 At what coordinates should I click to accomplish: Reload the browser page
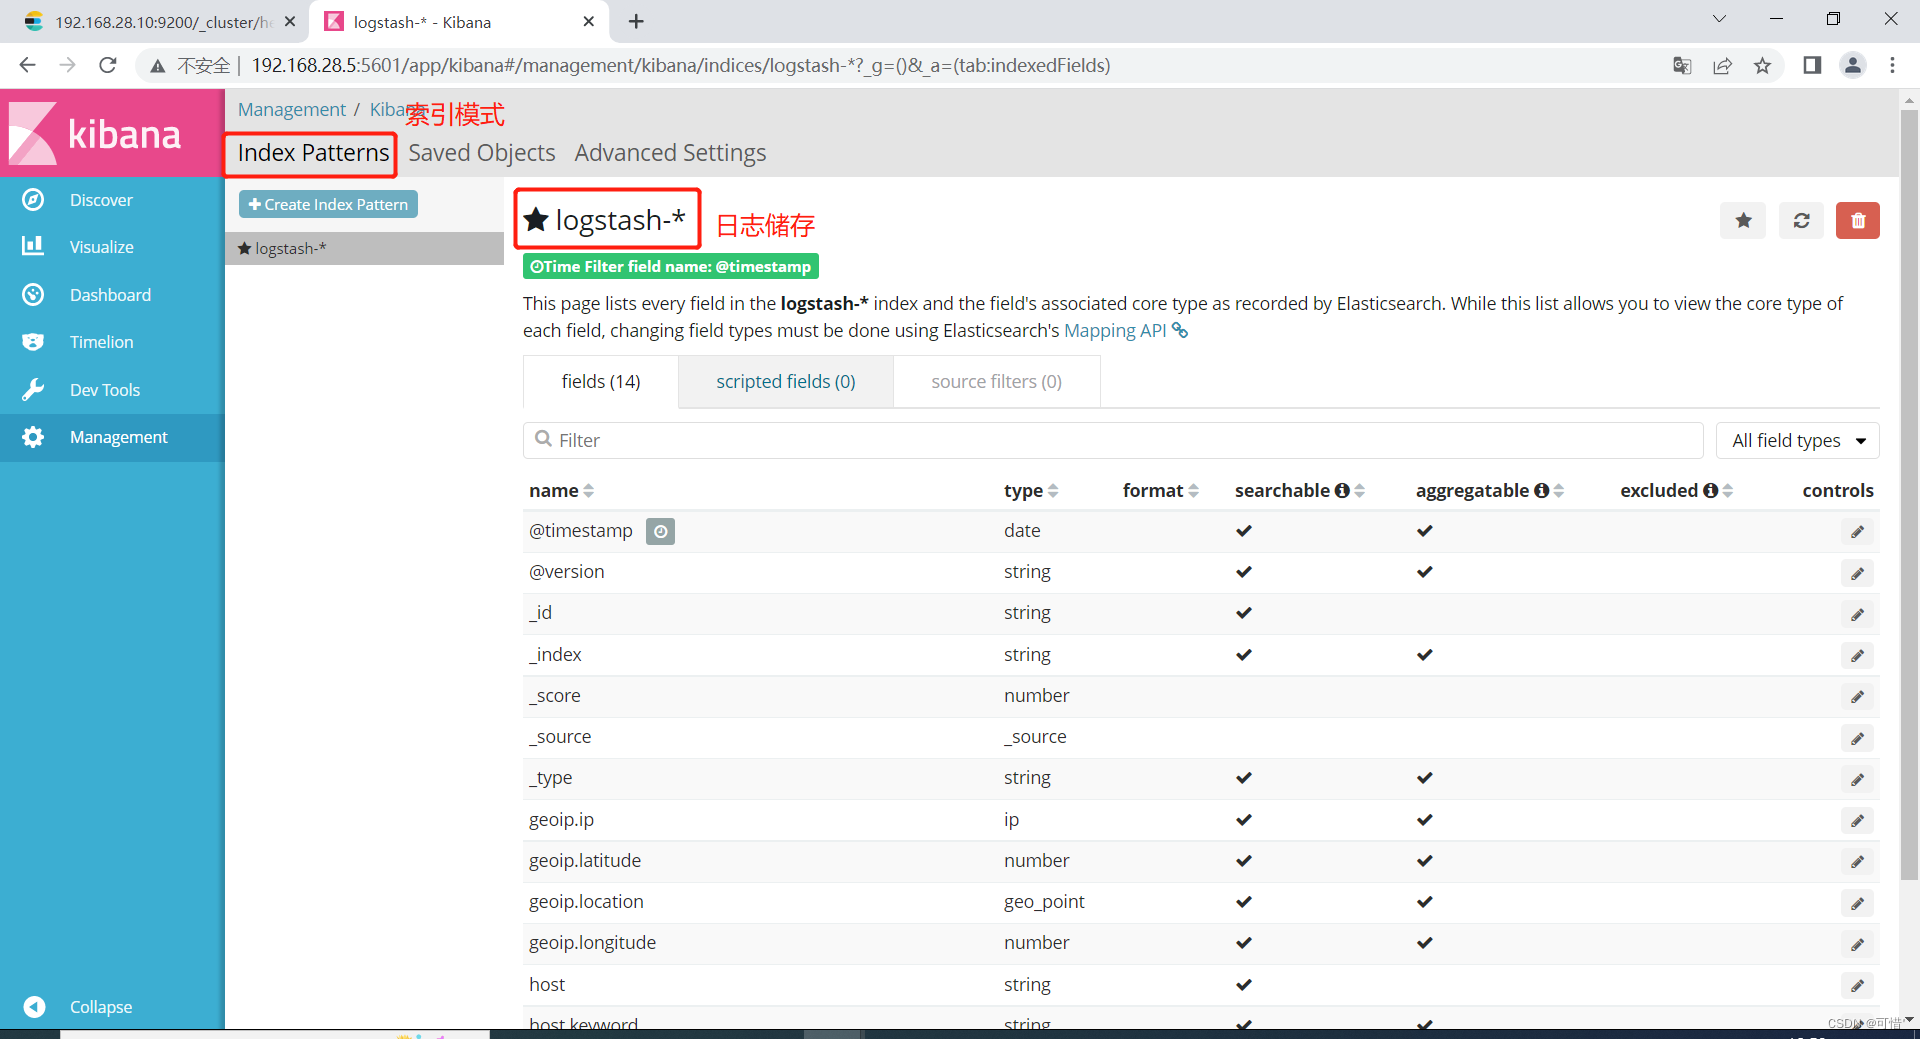(108, 65)
